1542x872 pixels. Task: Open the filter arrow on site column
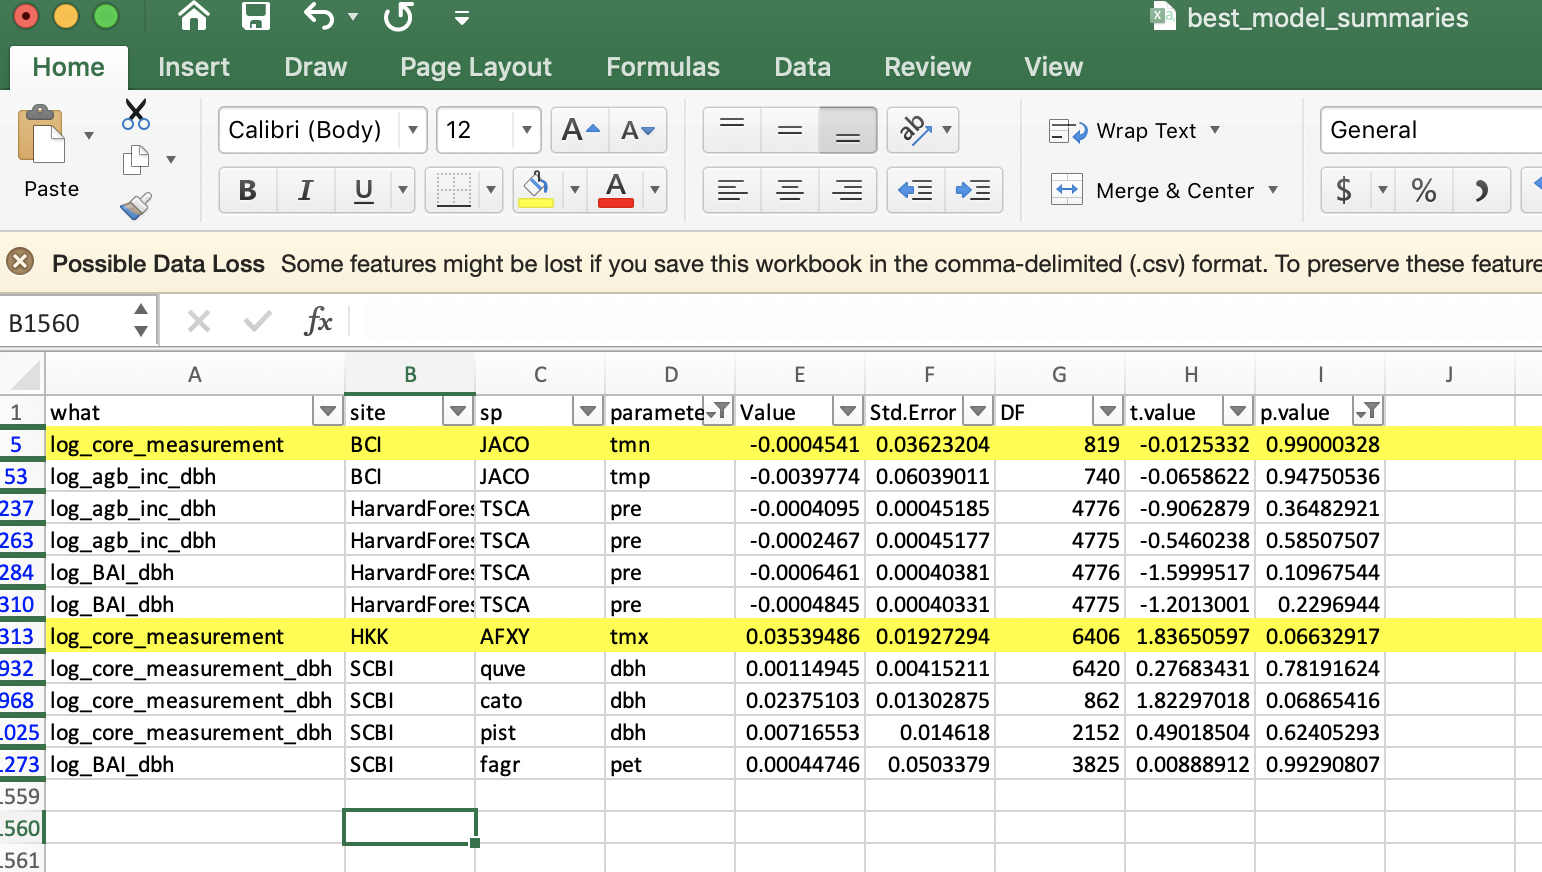[x=458, y=411]
